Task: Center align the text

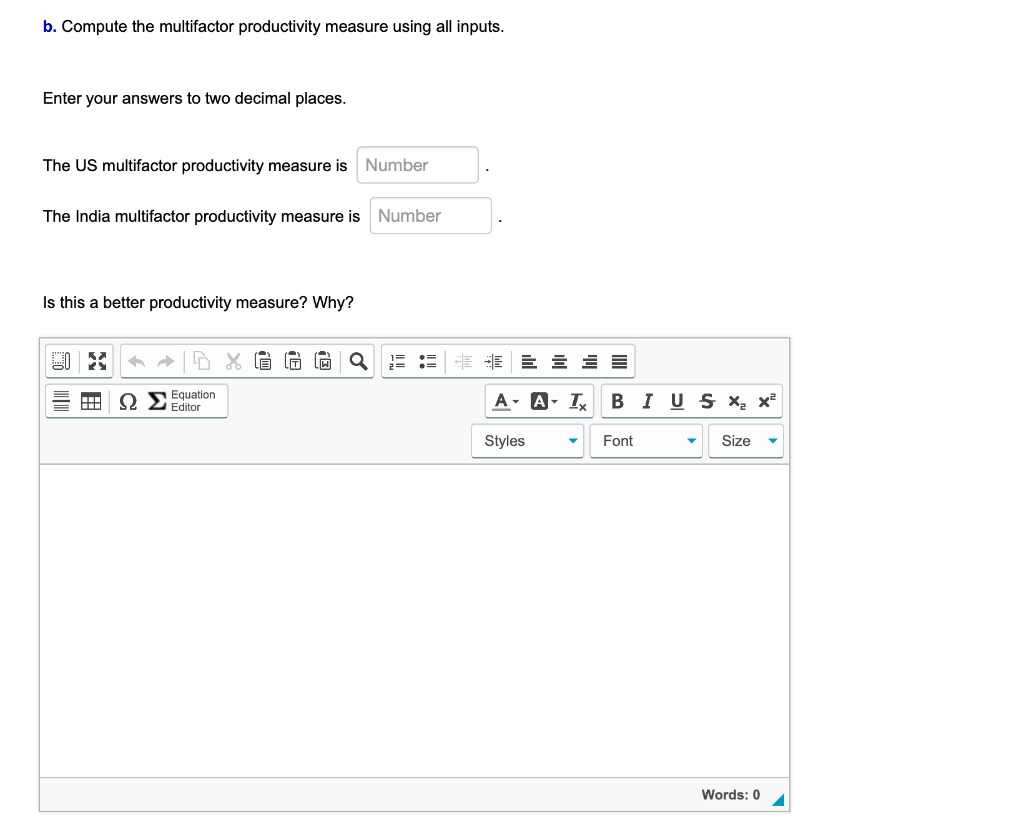Action: [560, 361]
